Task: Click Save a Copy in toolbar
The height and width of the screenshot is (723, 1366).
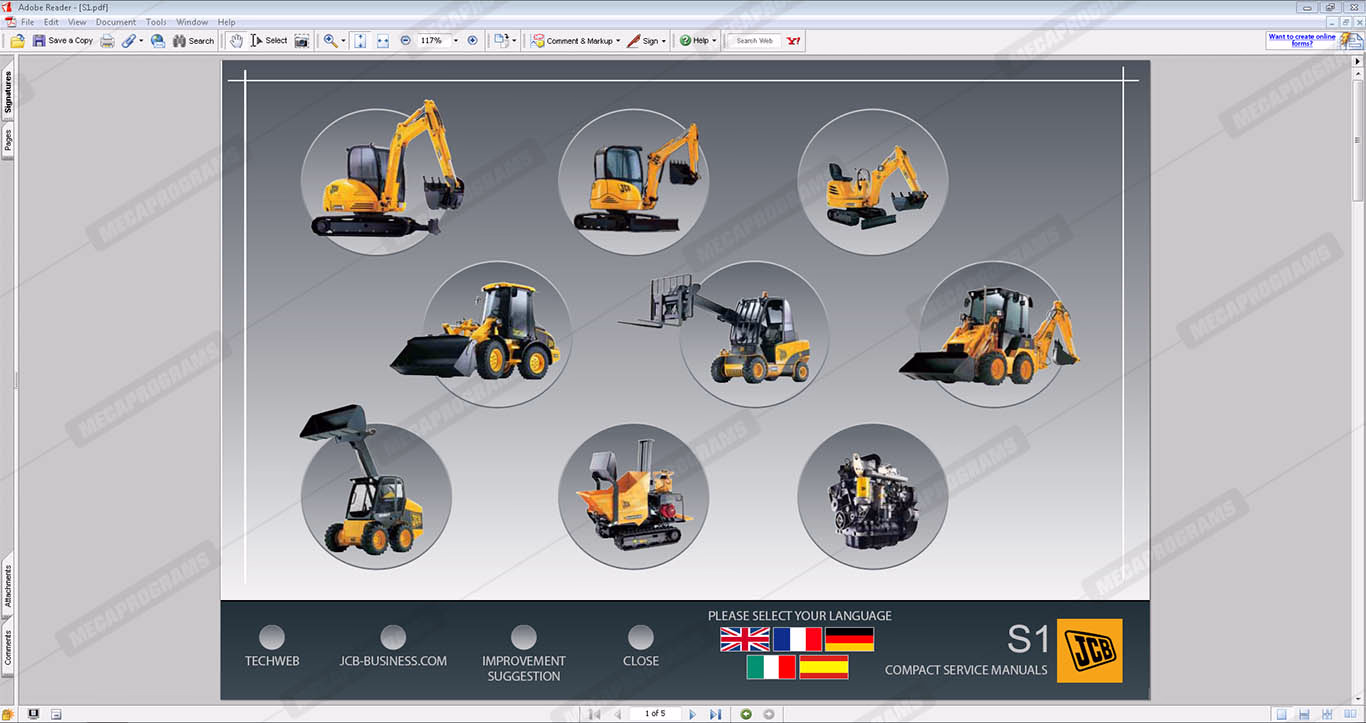Action: click(63, 41)
